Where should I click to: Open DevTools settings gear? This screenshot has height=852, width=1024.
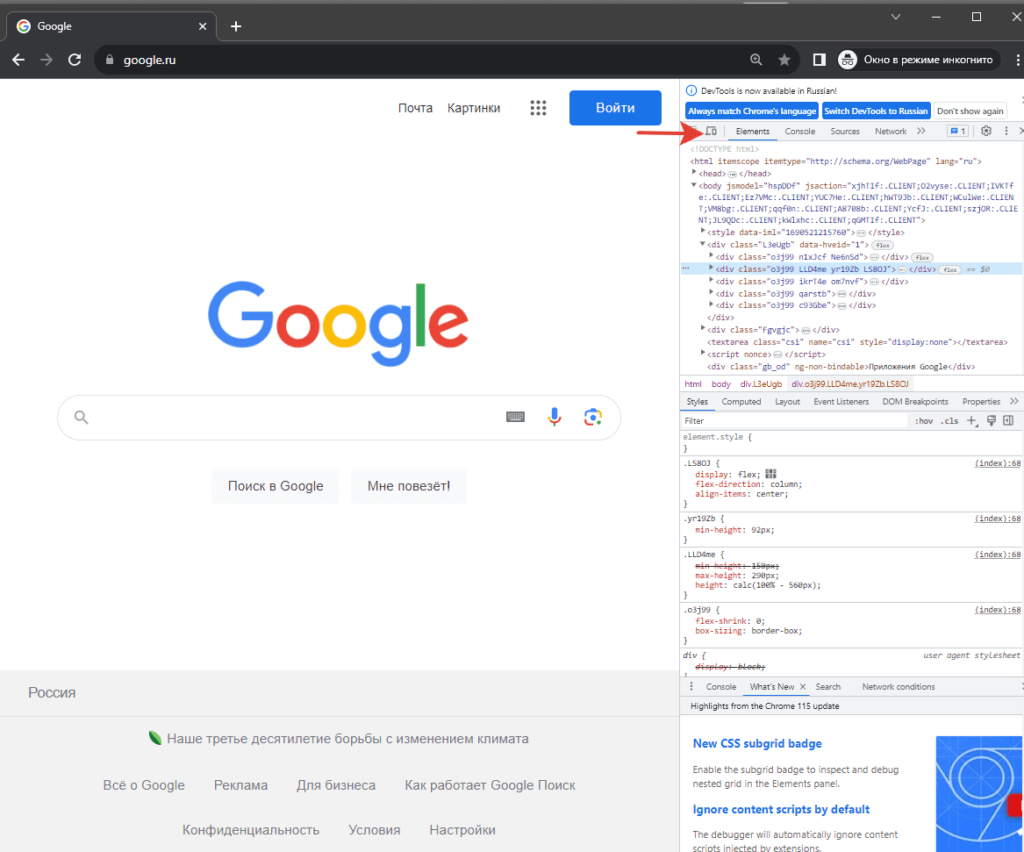click(x=986, y=131)
